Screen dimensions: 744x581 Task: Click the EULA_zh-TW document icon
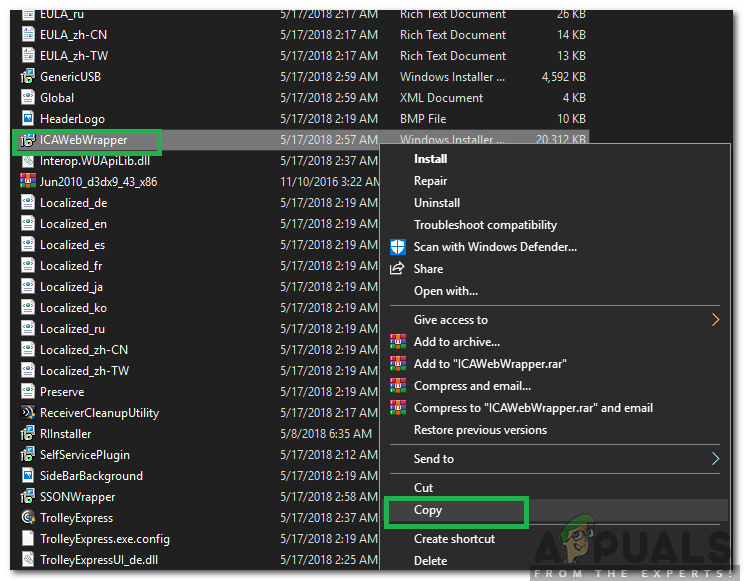(x=28, y=56)
